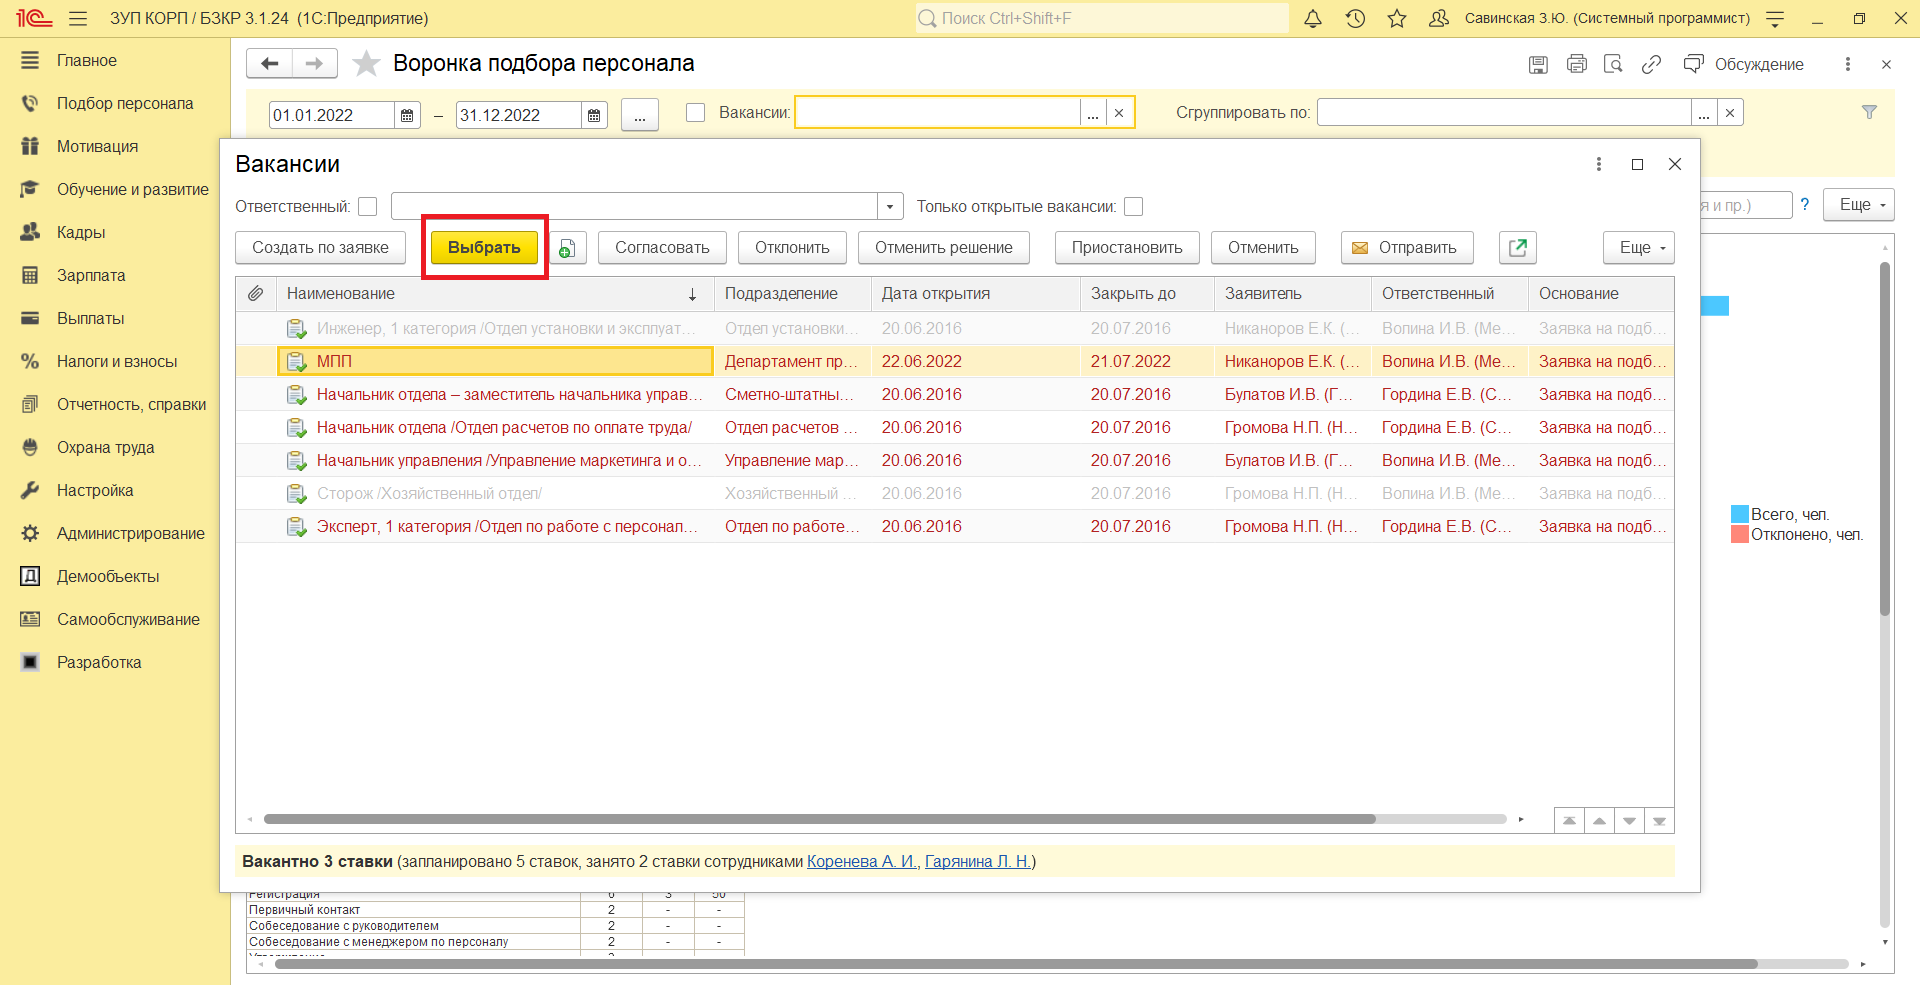Viewport: 1920px width, 985px height.
Task: Go to Зарплата section in sidebar
Action: tap(91, 276)
